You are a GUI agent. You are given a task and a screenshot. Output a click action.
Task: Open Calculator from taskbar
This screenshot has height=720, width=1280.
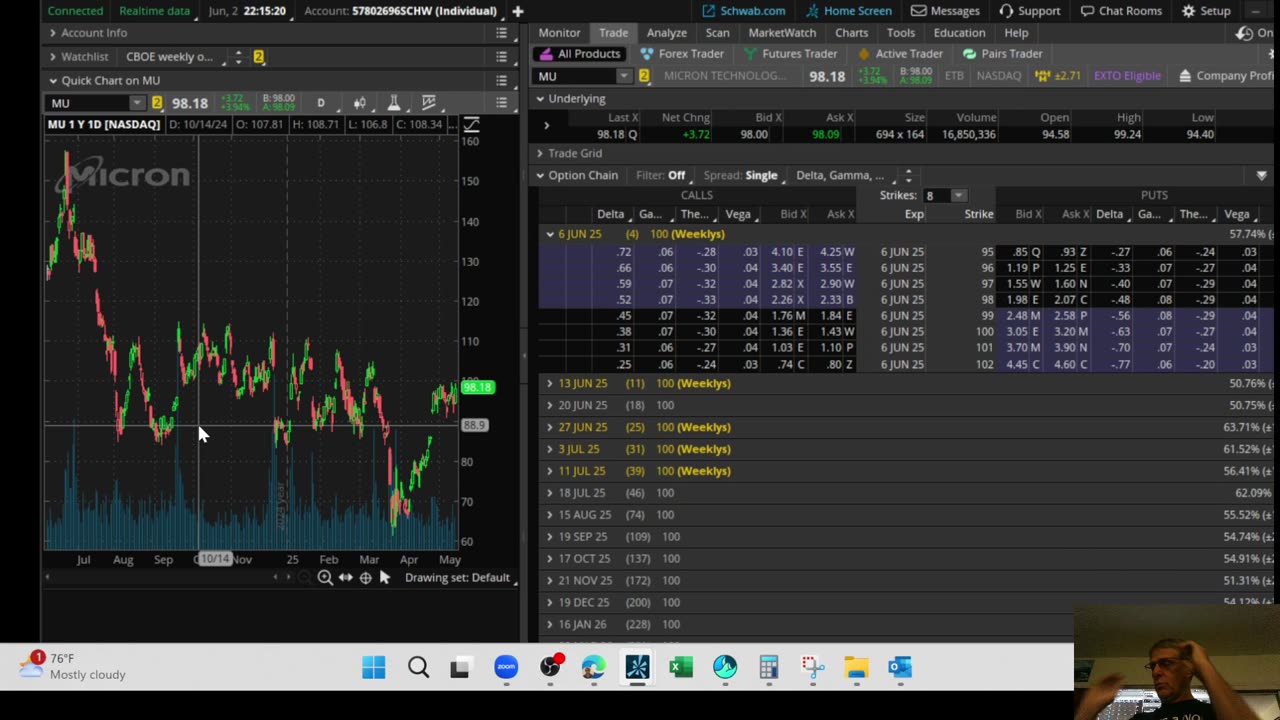click(768, 667)
